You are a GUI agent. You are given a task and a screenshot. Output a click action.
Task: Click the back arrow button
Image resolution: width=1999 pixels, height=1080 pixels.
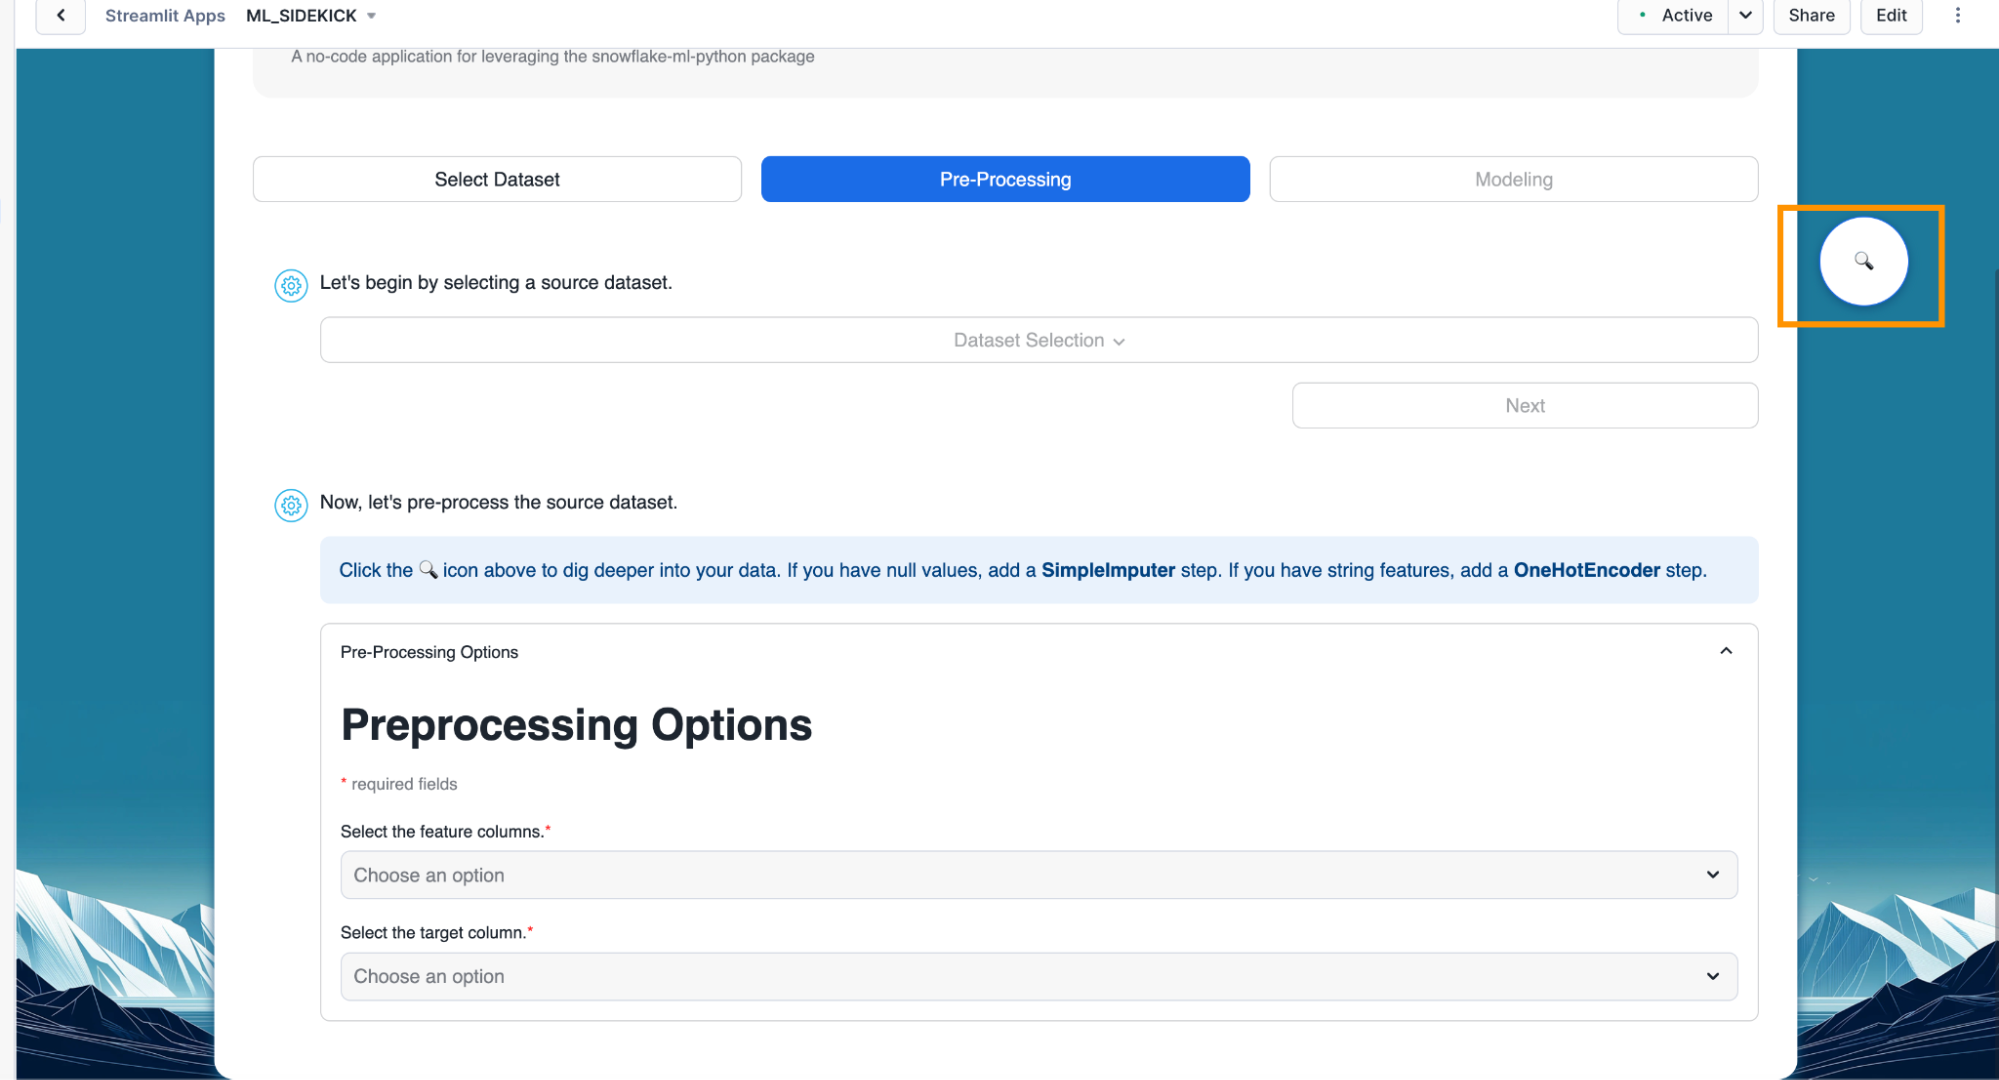coord(61,15)
